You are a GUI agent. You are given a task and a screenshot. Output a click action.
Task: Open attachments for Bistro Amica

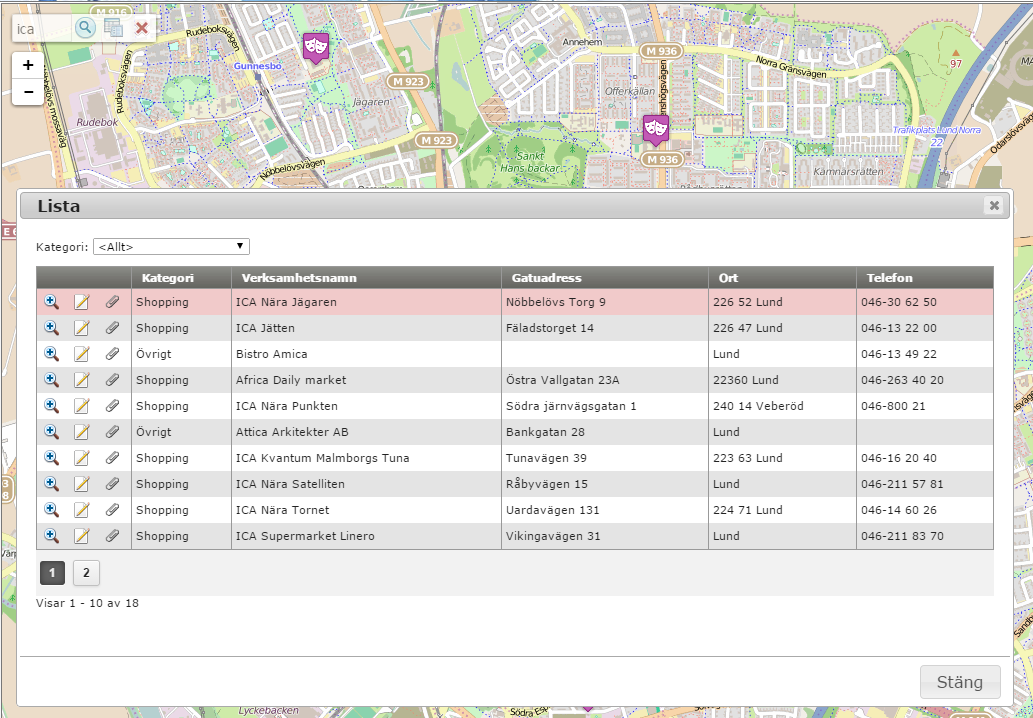(x=113, y=354)
